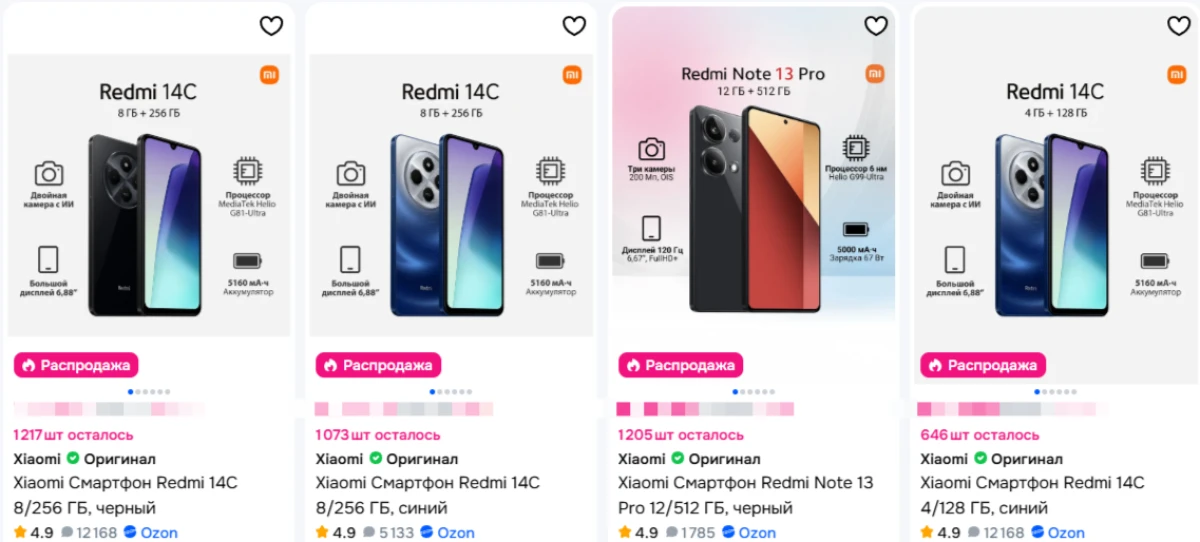Add black Redmi 14C 8/256 to favorites
Image resolution: width=1200 pixels, height=542 pixels.
pyautogui.click(x=271, y=26)
